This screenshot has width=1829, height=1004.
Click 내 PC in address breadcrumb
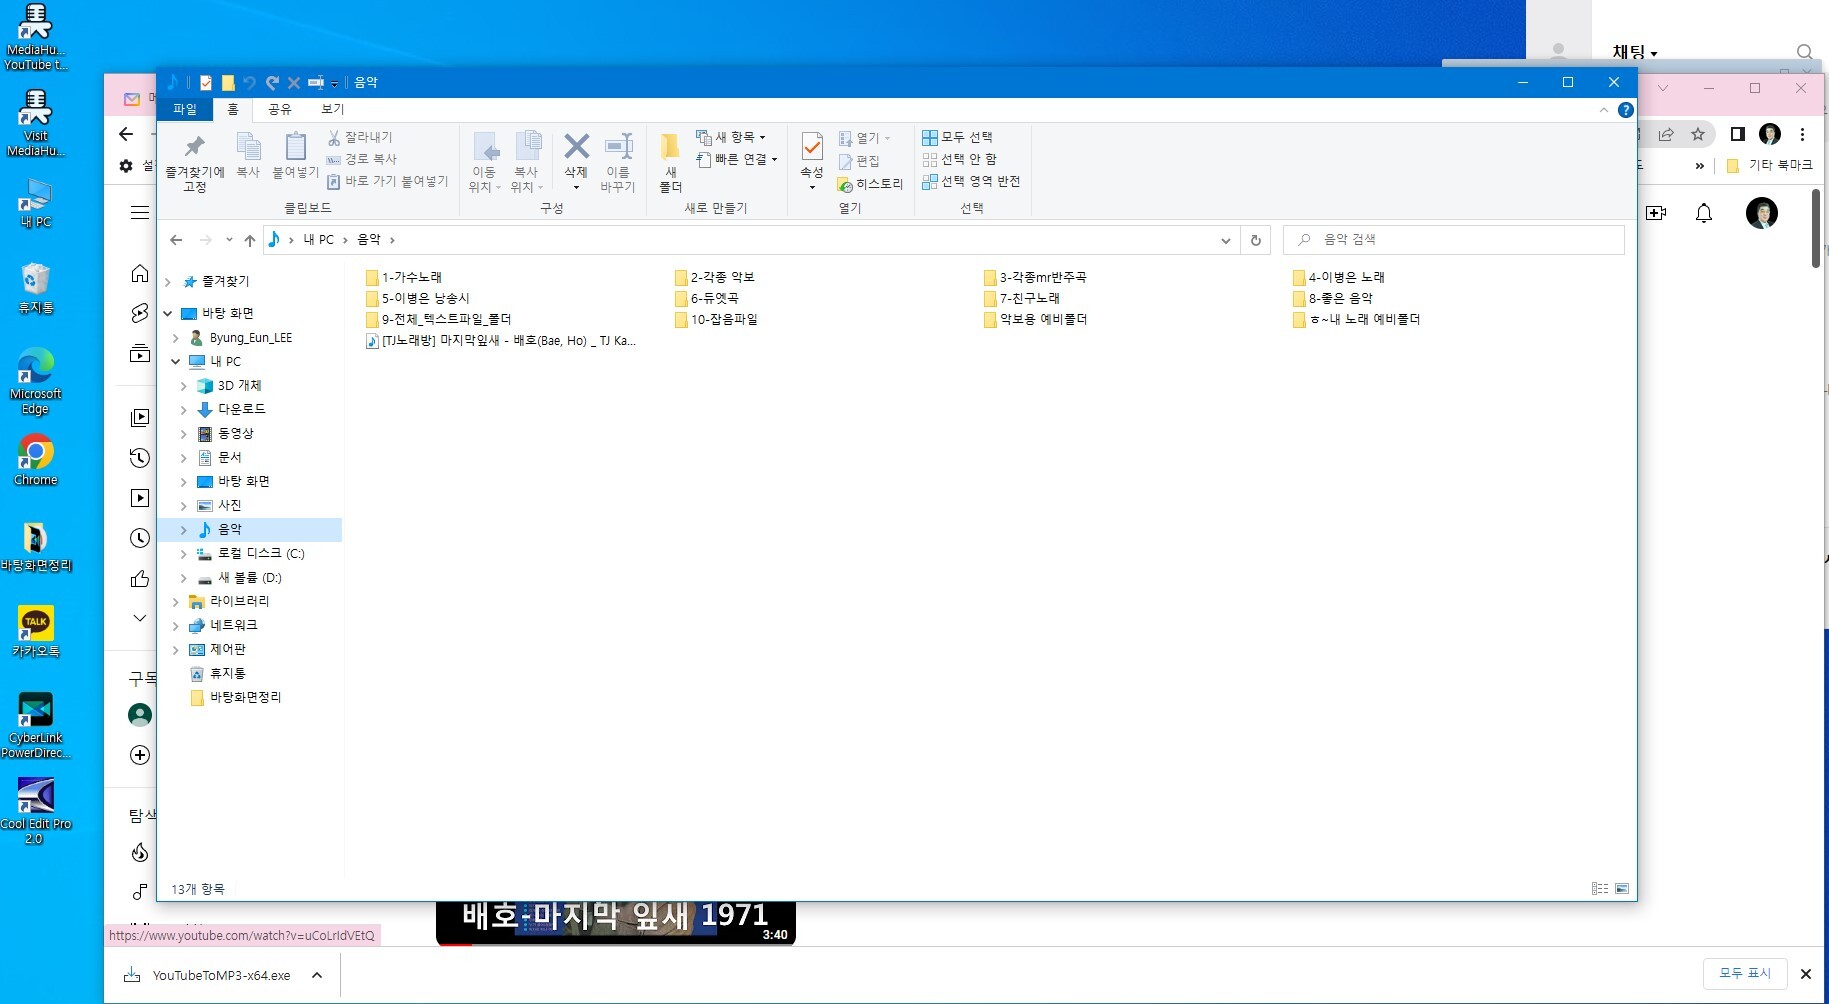pos(319,240)
